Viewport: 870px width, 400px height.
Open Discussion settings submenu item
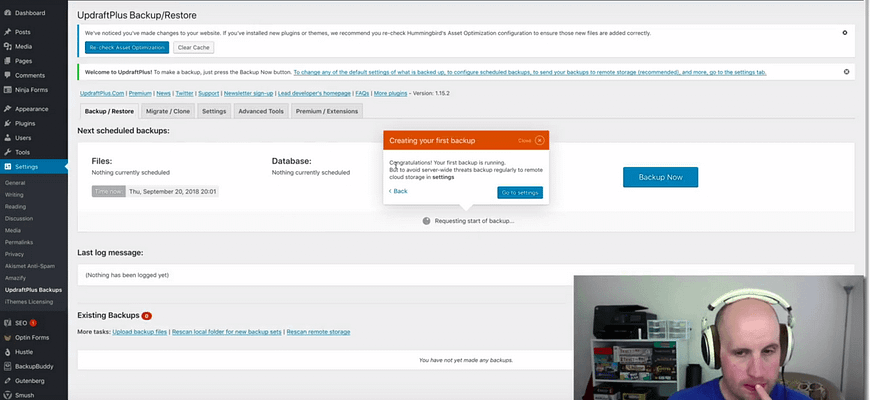[x=19, y=219]
